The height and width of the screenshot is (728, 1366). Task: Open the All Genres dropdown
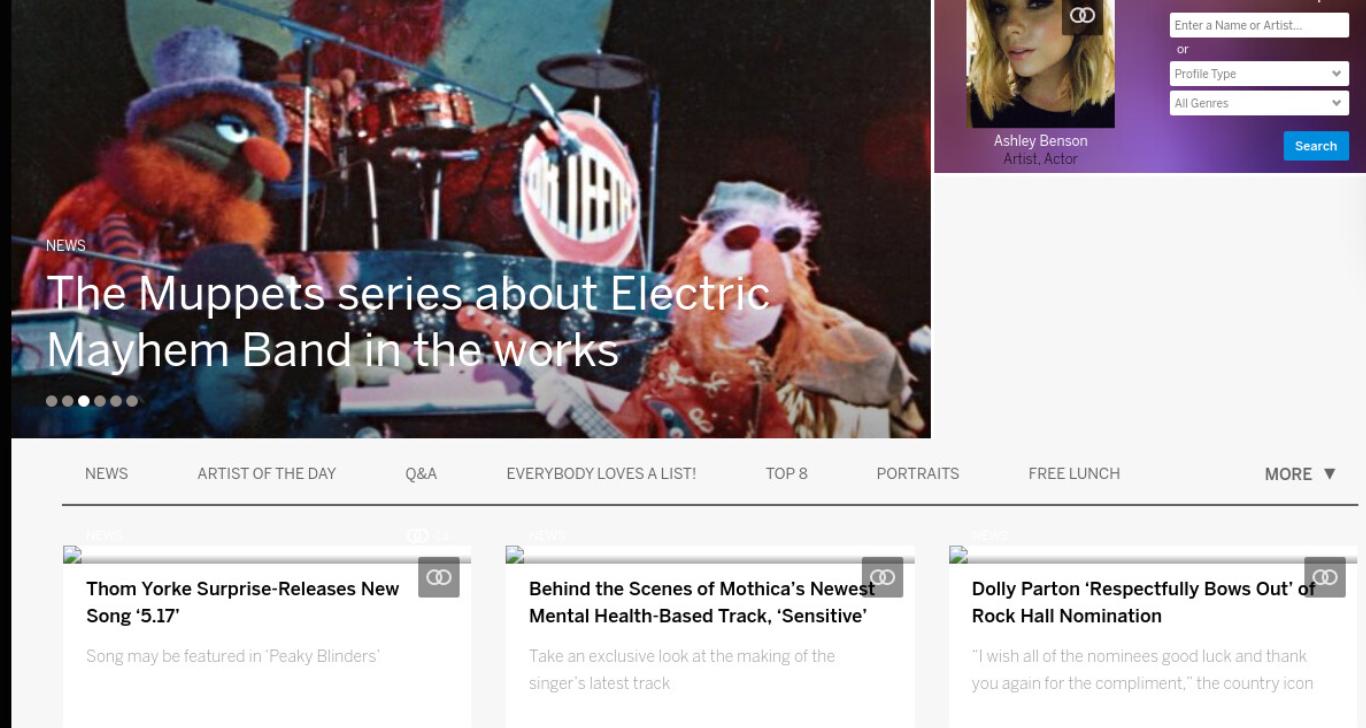click(x=1259, y=103)
